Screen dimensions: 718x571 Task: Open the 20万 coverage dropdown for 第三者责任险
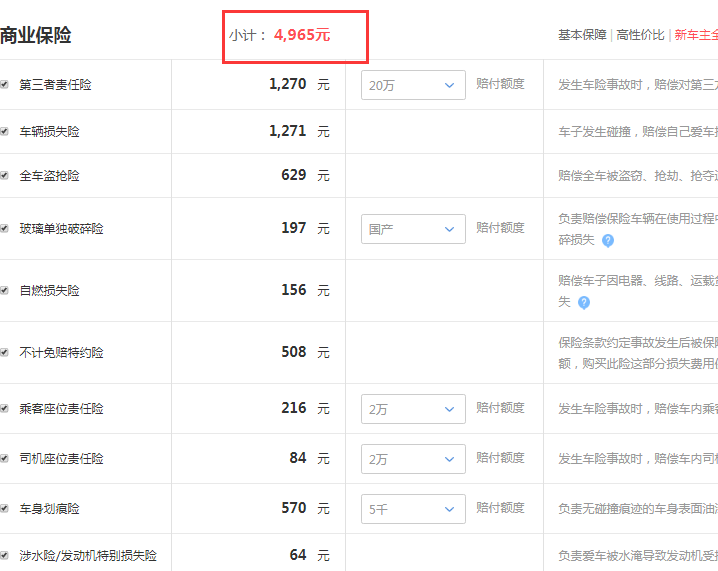[413, 85]
